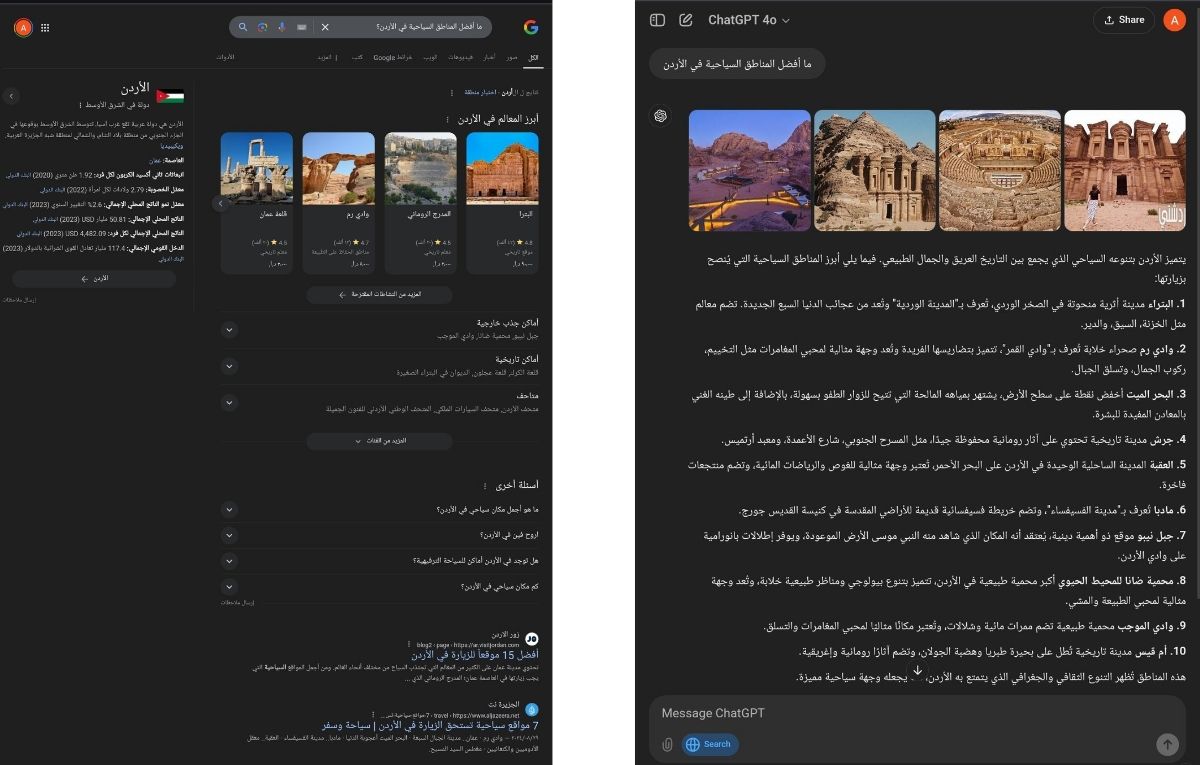
Task: Toggle the ChatGPT sidebar open
Action: click(x=658, y=19)
